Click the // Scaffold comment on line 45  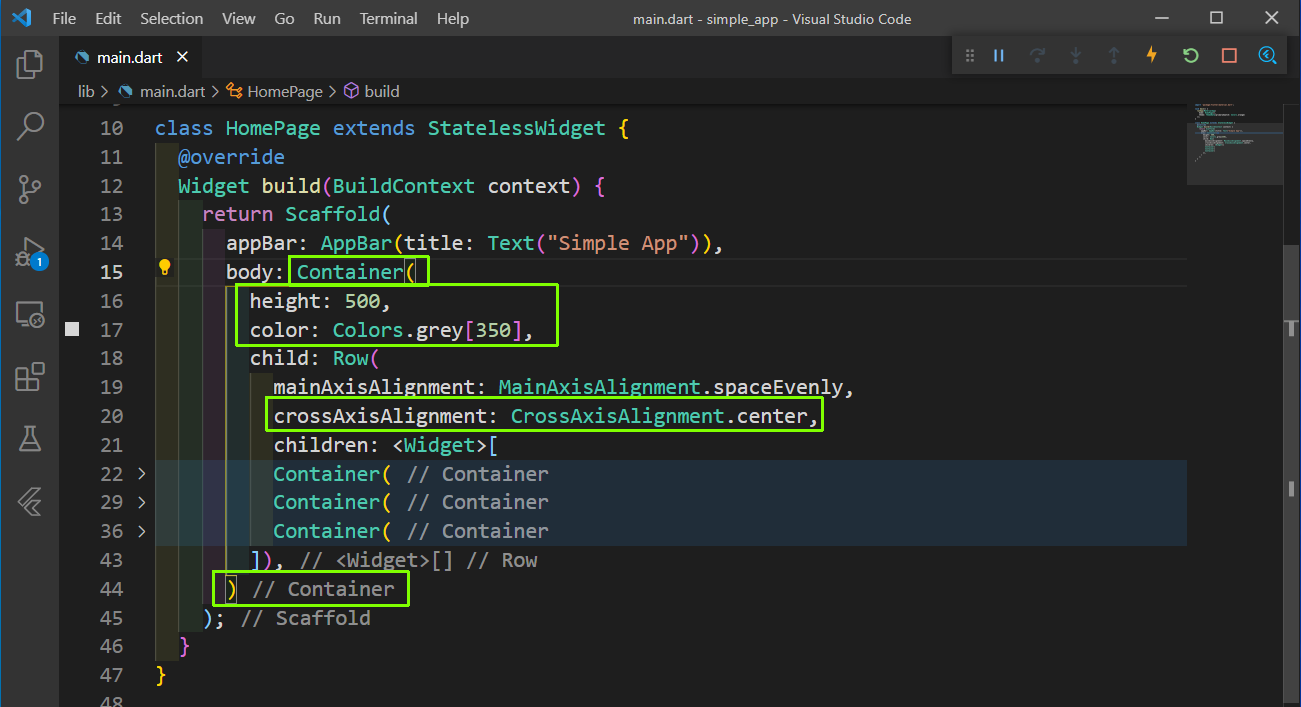click(x=305, y=618)
